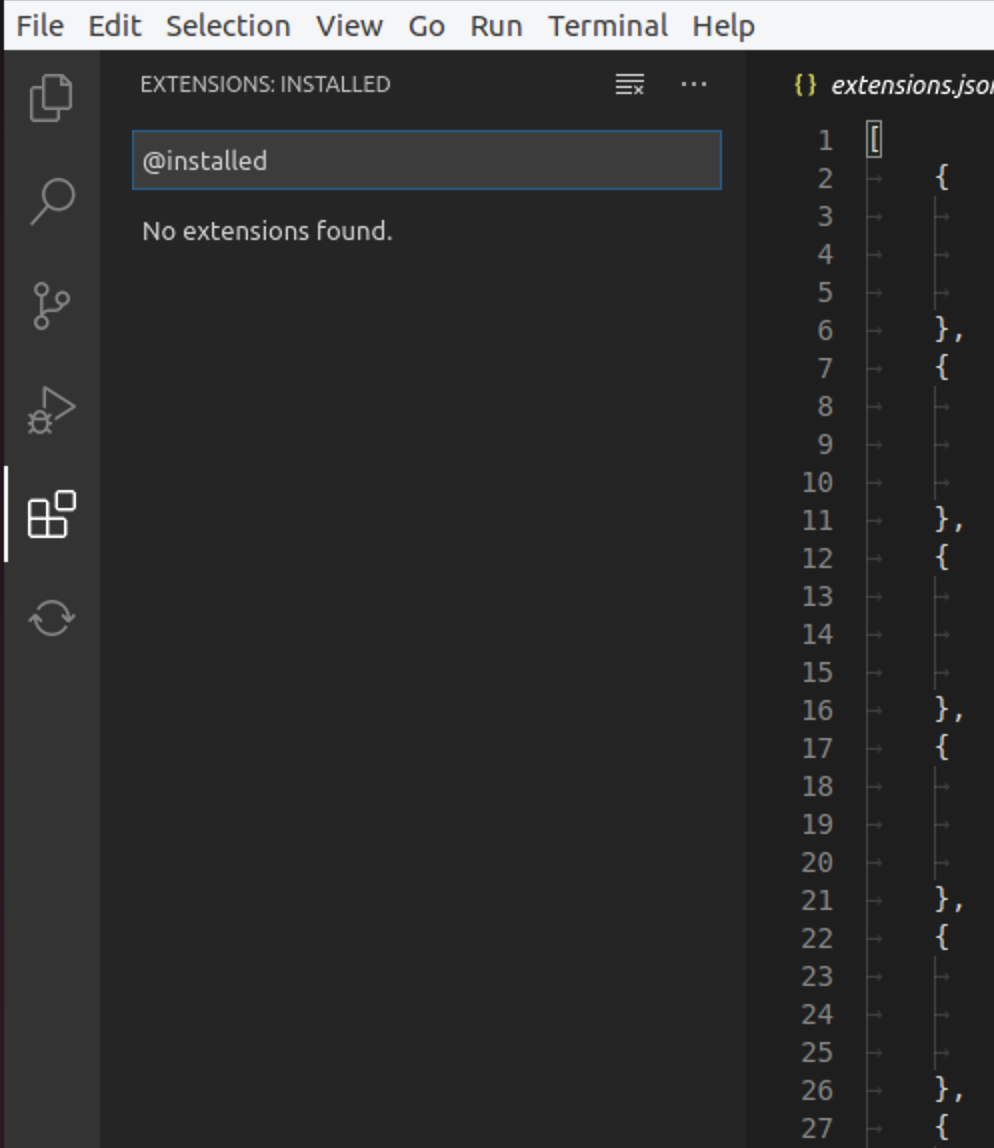
Task: Click the closing brace on line 21
Action: [942, 901]
